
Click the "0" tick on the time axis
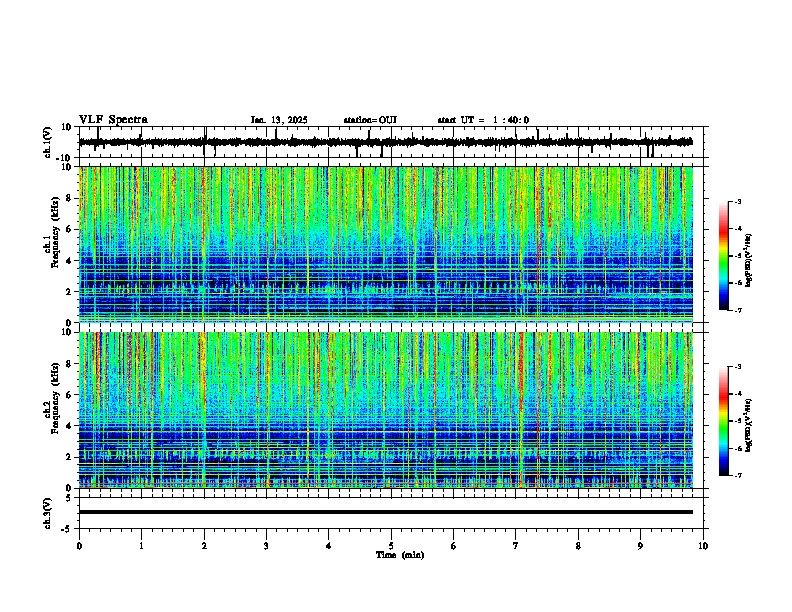(79, 546)
